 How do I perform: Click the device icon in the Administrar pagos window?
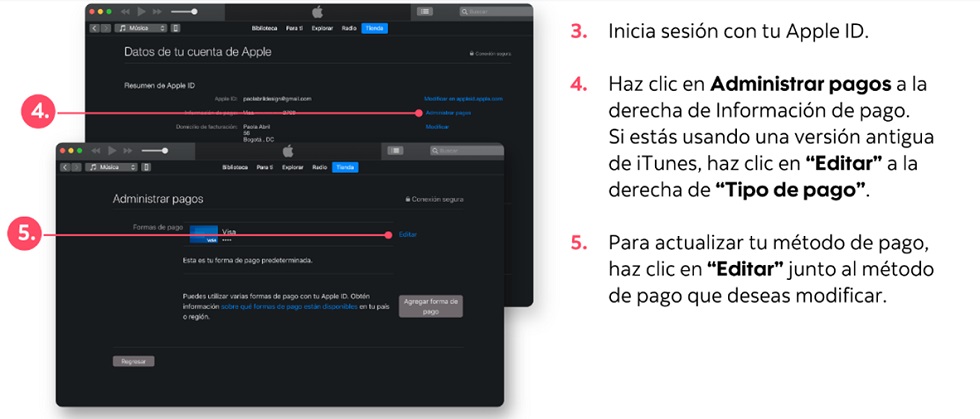coord(146,167)
